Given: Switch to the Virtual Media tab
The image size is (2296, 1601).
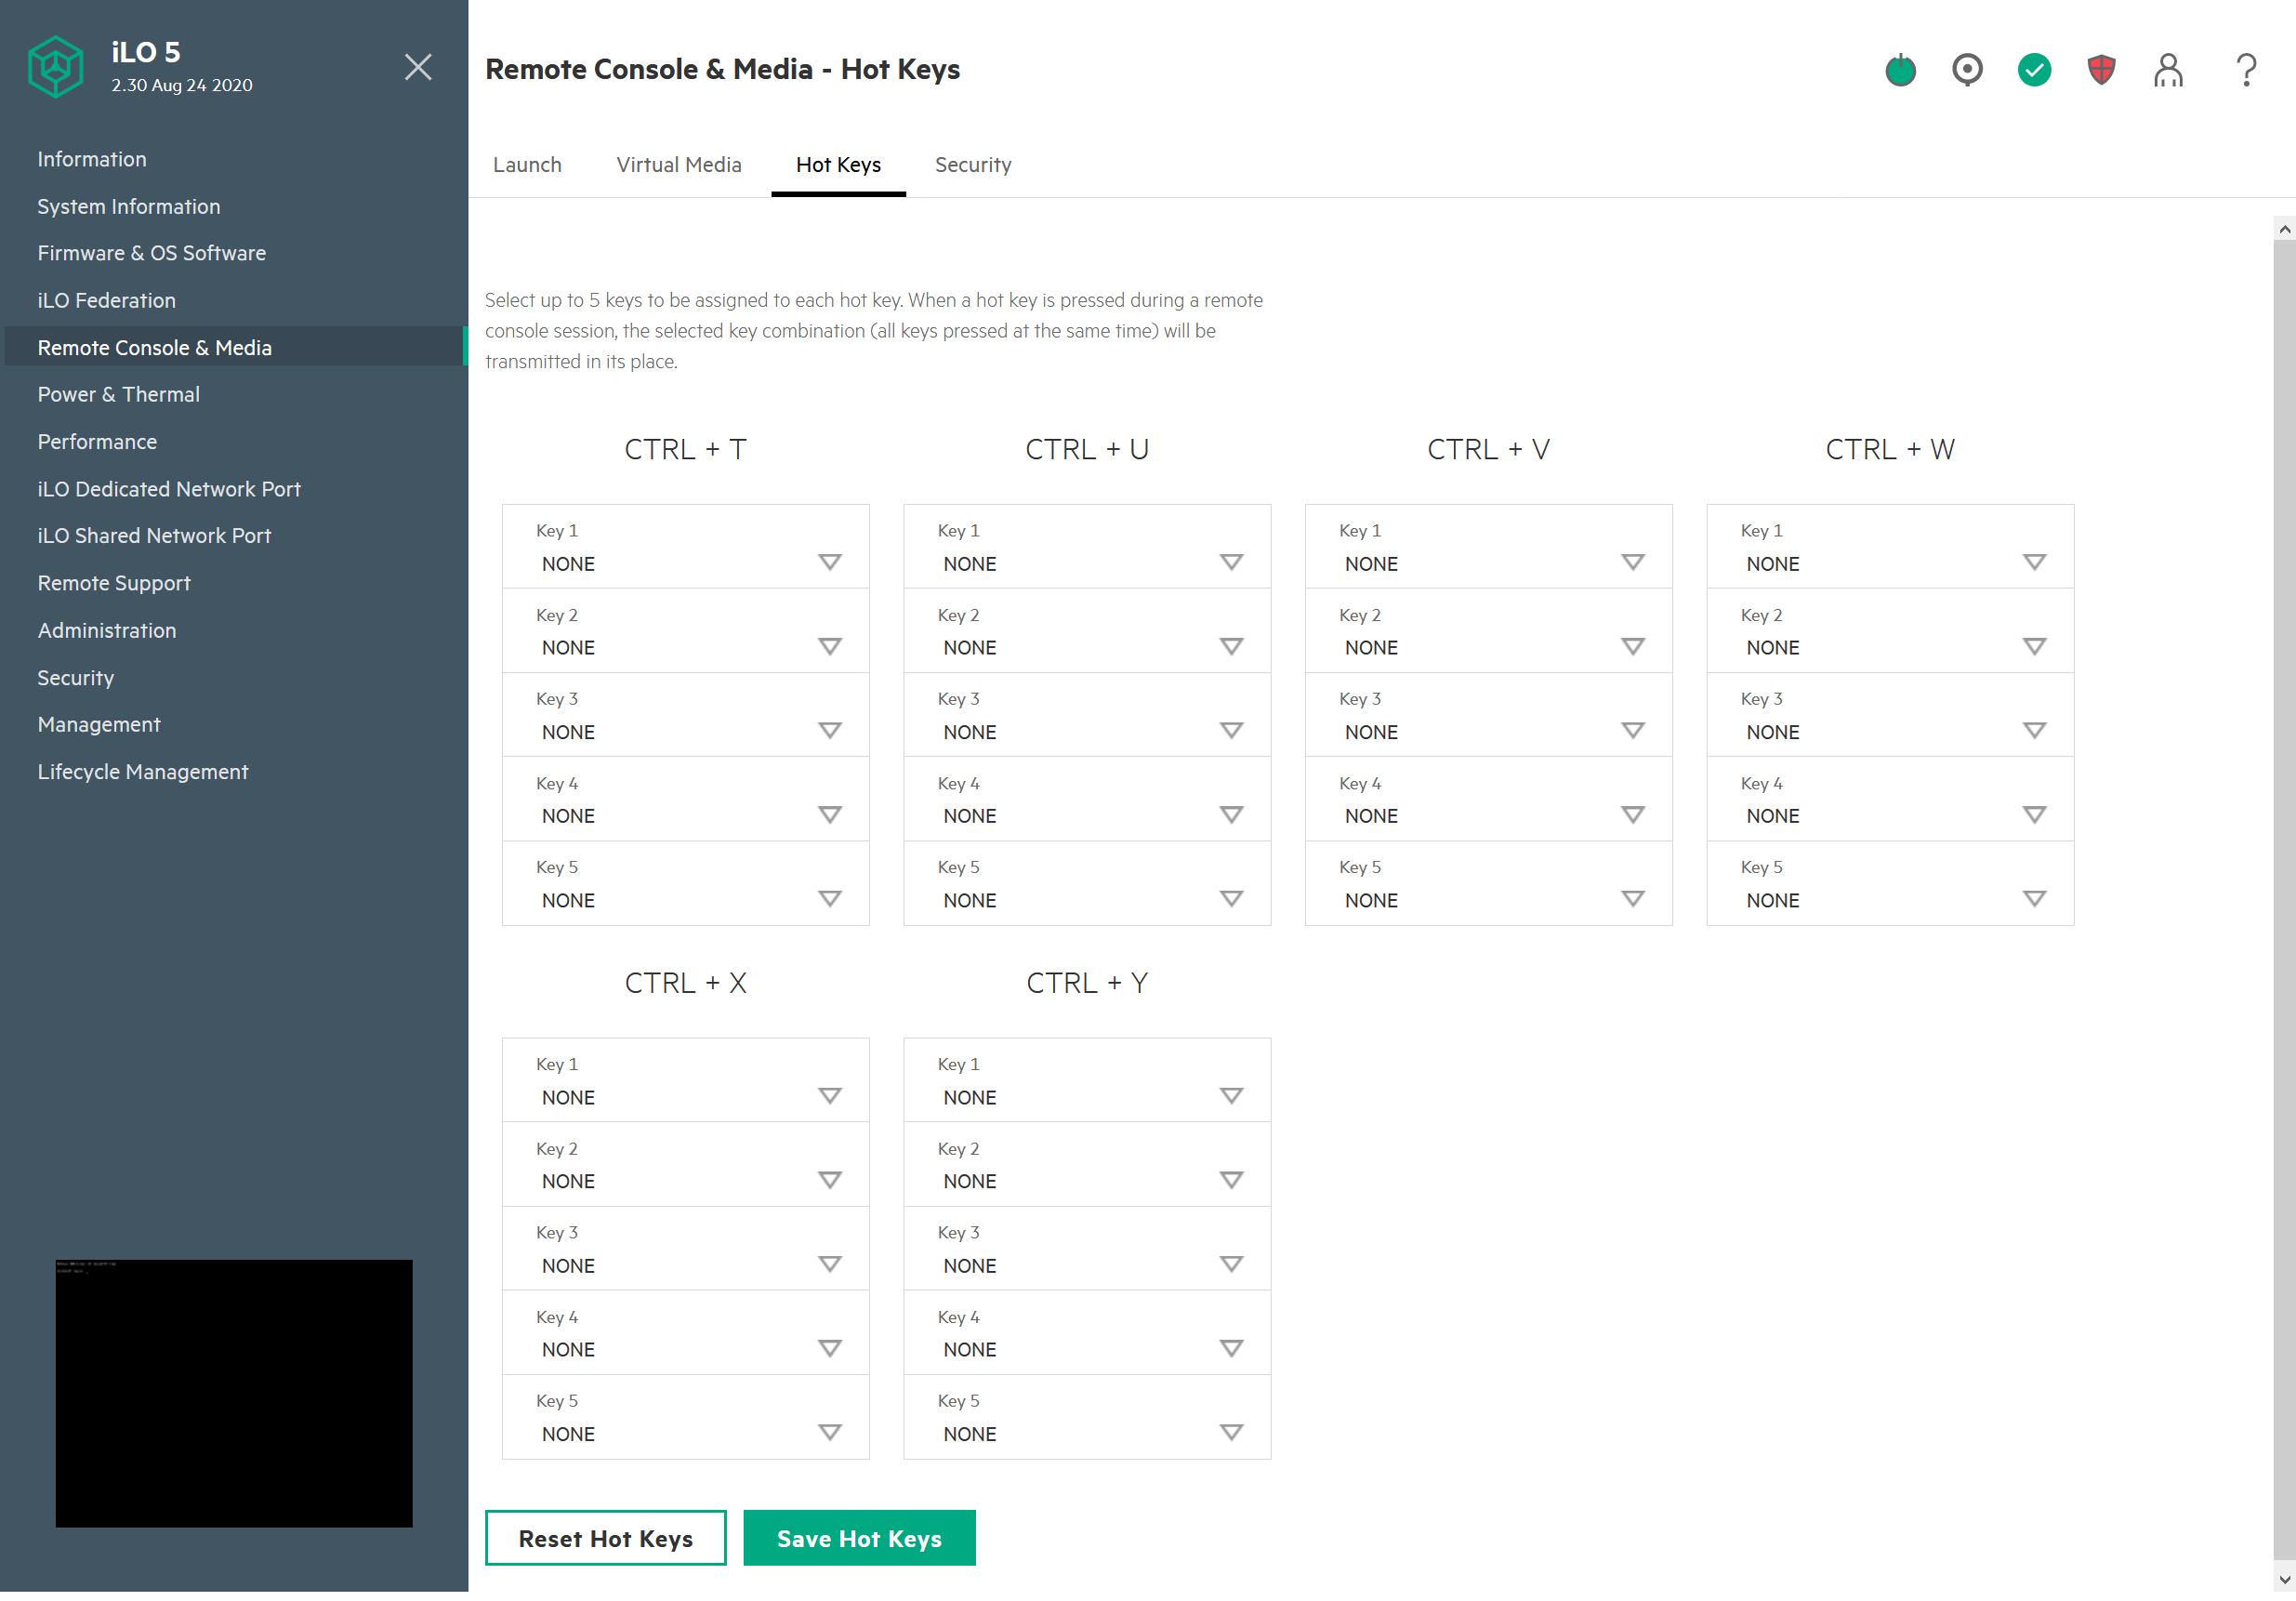Looking at the screenshot, I should click(x=678, y=165).
